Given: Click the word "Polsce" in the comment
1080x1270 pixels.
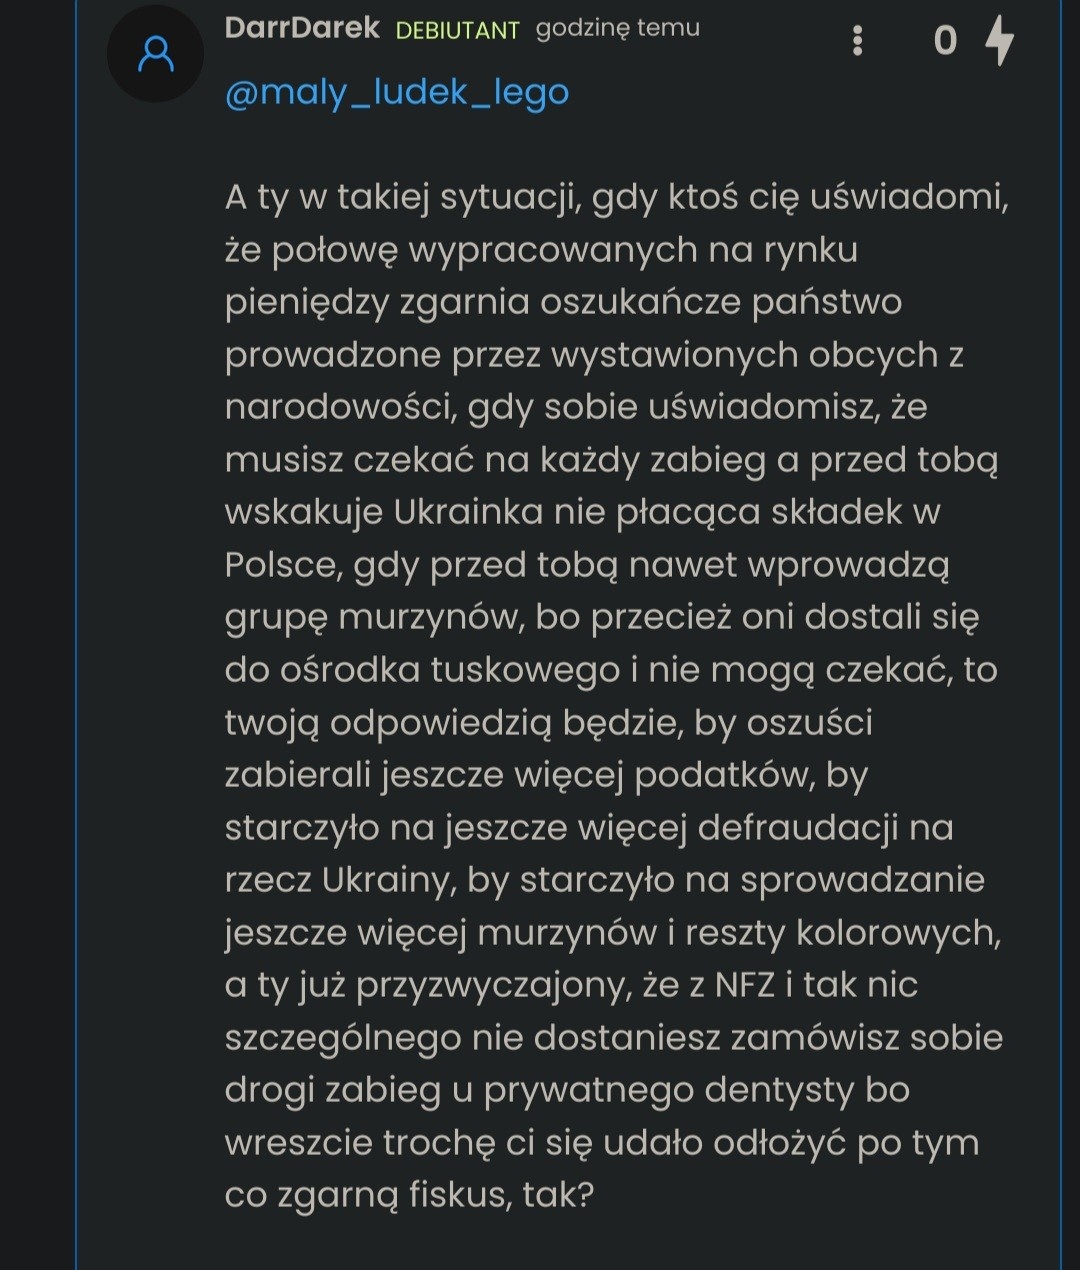Looking at the screenshot, I should point(282,565).
